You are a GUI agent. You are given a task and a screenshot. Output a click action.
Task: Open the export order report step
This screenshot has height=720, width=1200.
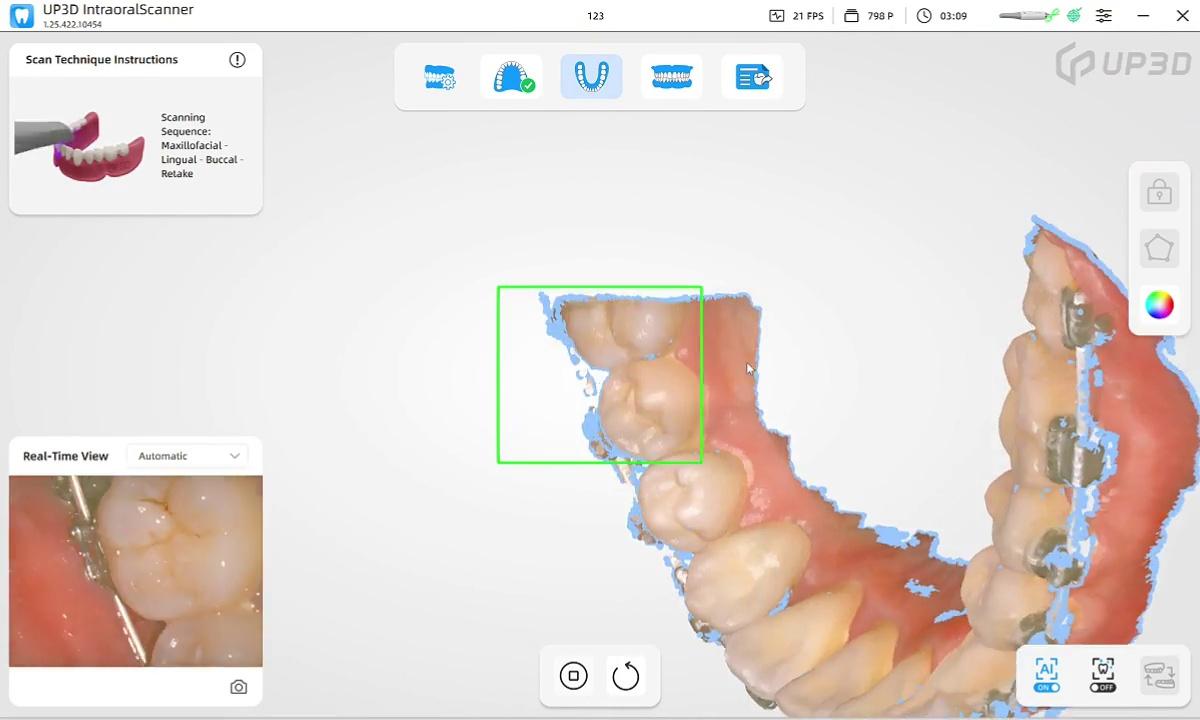[x=752, y=77]
